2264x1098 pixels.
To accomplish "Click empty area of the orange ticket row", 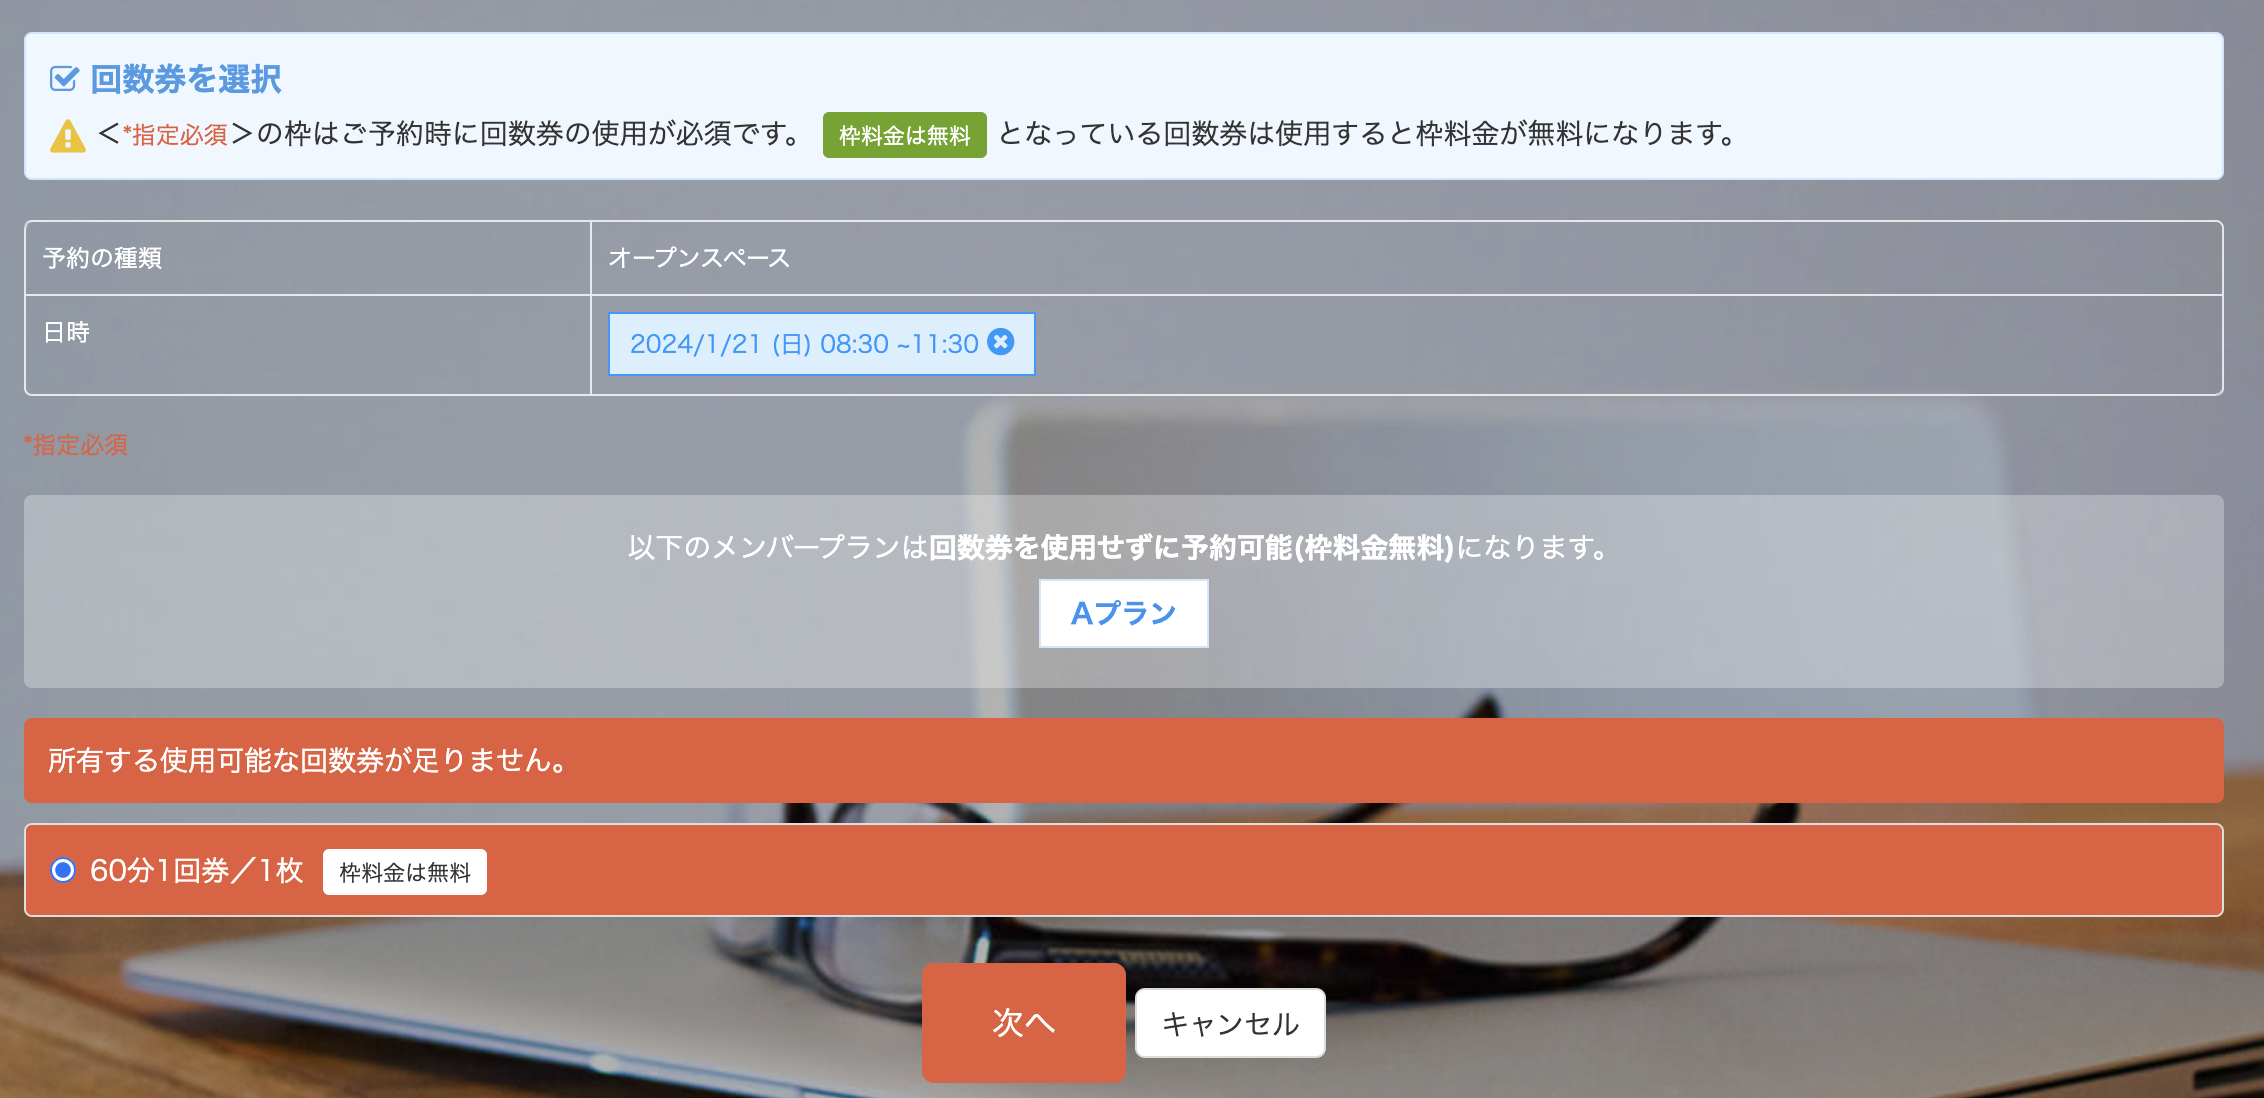I will pyautogui.click(x=1300, y=870).
